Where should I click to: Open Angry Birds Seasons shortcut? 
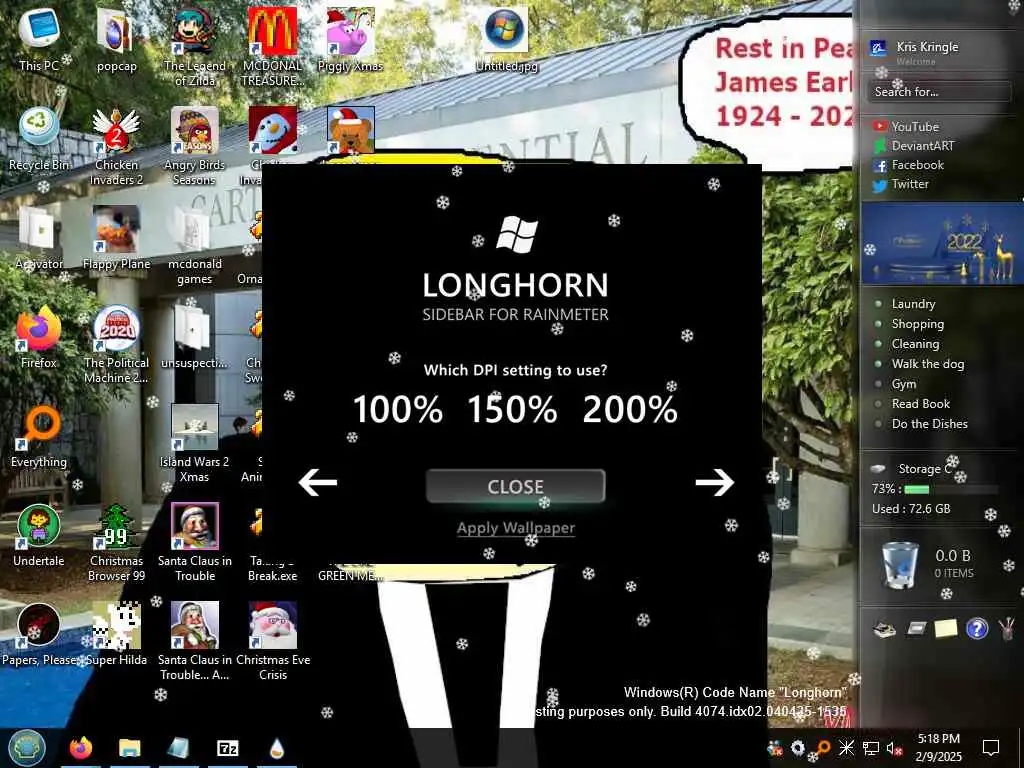pyautogui.click(x=195, y=146)
